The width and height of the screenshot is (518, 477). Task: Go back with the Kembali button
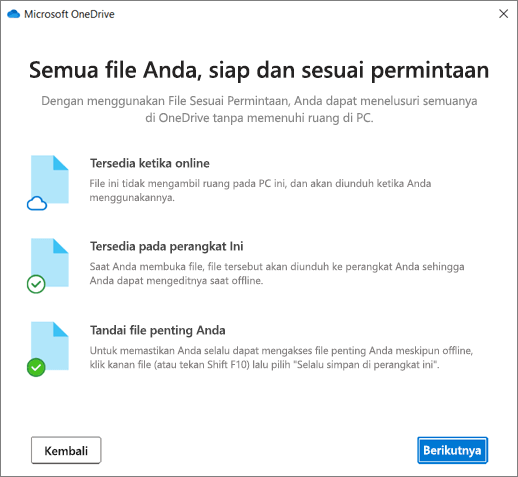[x=66, y=450]
